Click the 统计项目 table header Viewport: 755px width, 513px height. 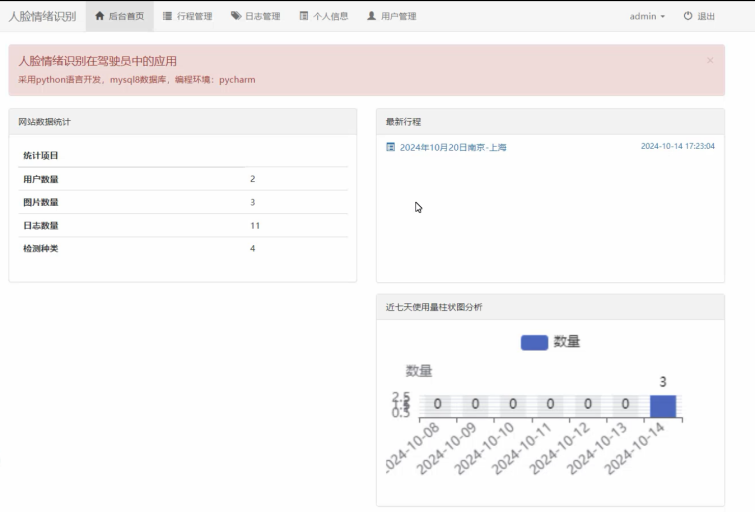tap(40, 156)
